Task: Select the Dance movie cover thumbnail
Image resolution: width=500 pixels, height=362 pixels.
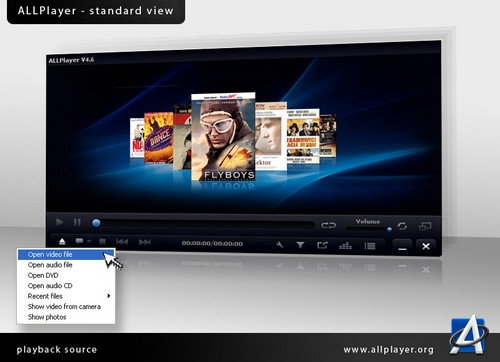Action: (158, 137)
